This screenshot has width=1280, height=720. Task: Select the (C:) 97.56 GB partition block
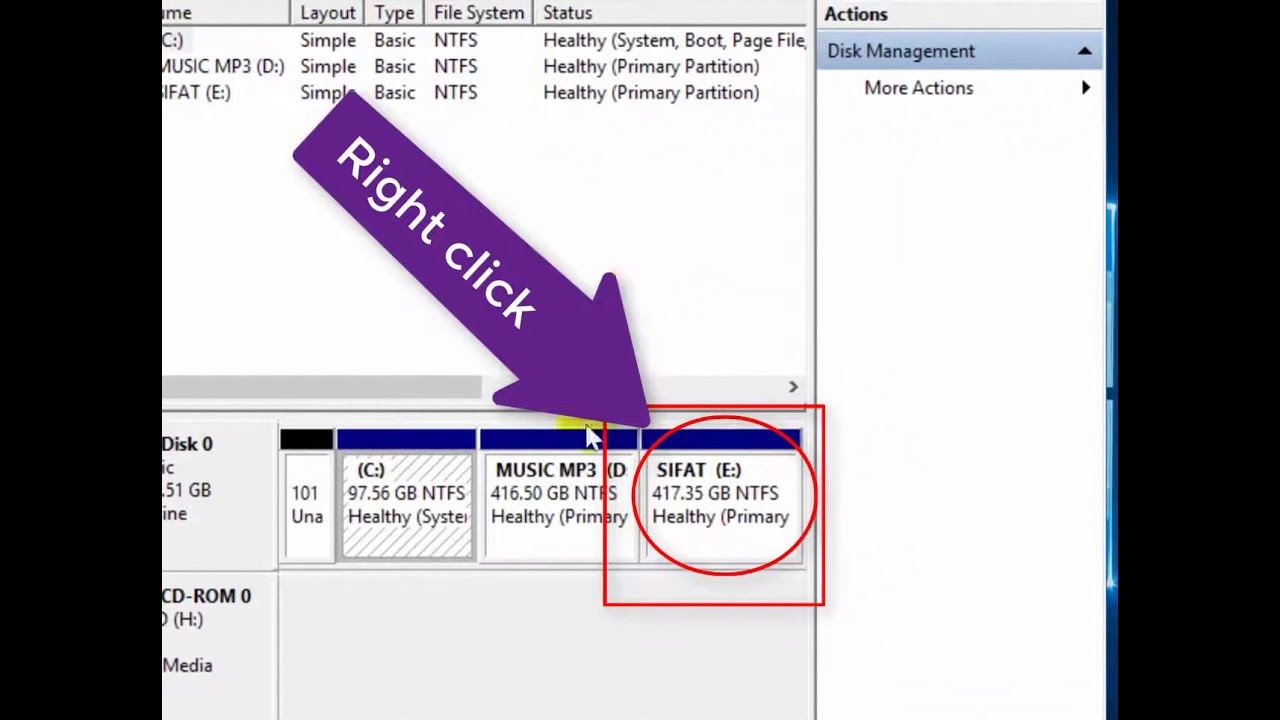pyautogui.click(x=407, y=496)
